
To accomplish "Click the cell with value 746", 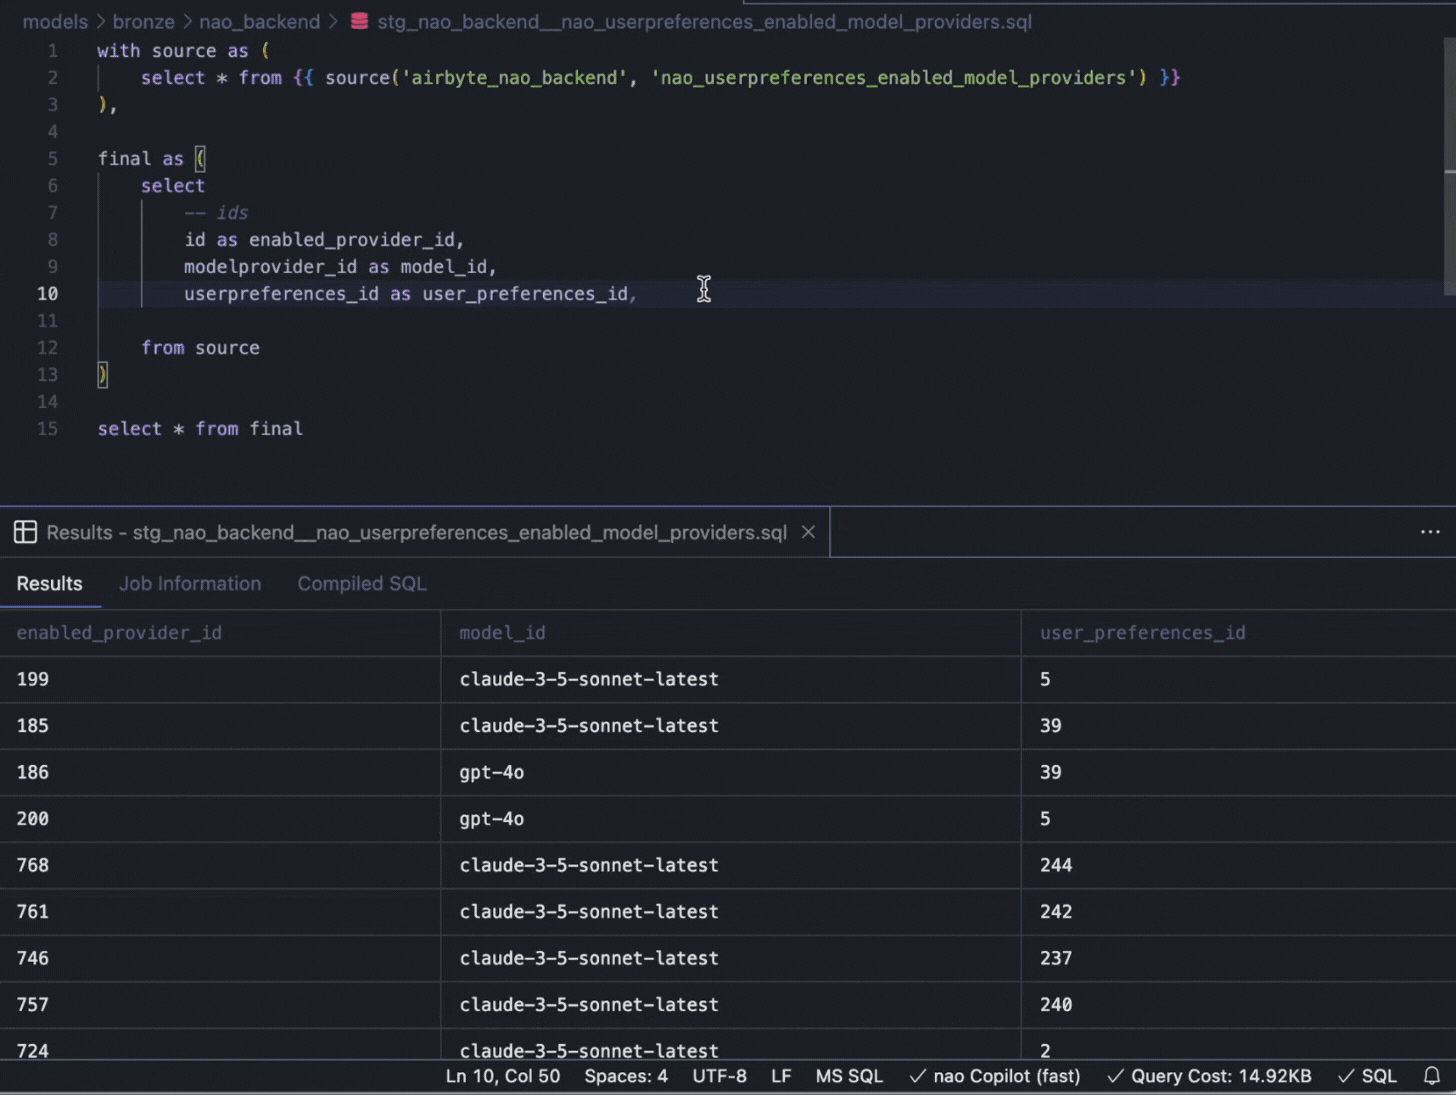I will point(220,958).
